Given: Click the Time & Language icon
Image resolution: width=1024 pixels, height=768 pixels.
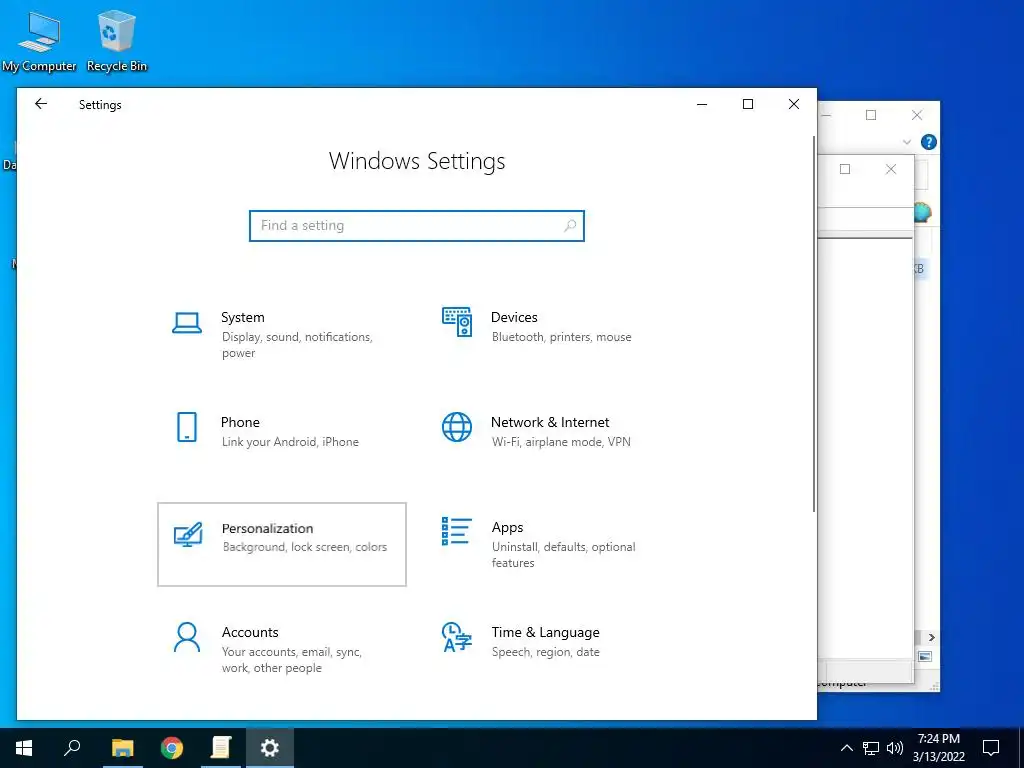Looking at the screenshot, I should [x=456, y=637].
